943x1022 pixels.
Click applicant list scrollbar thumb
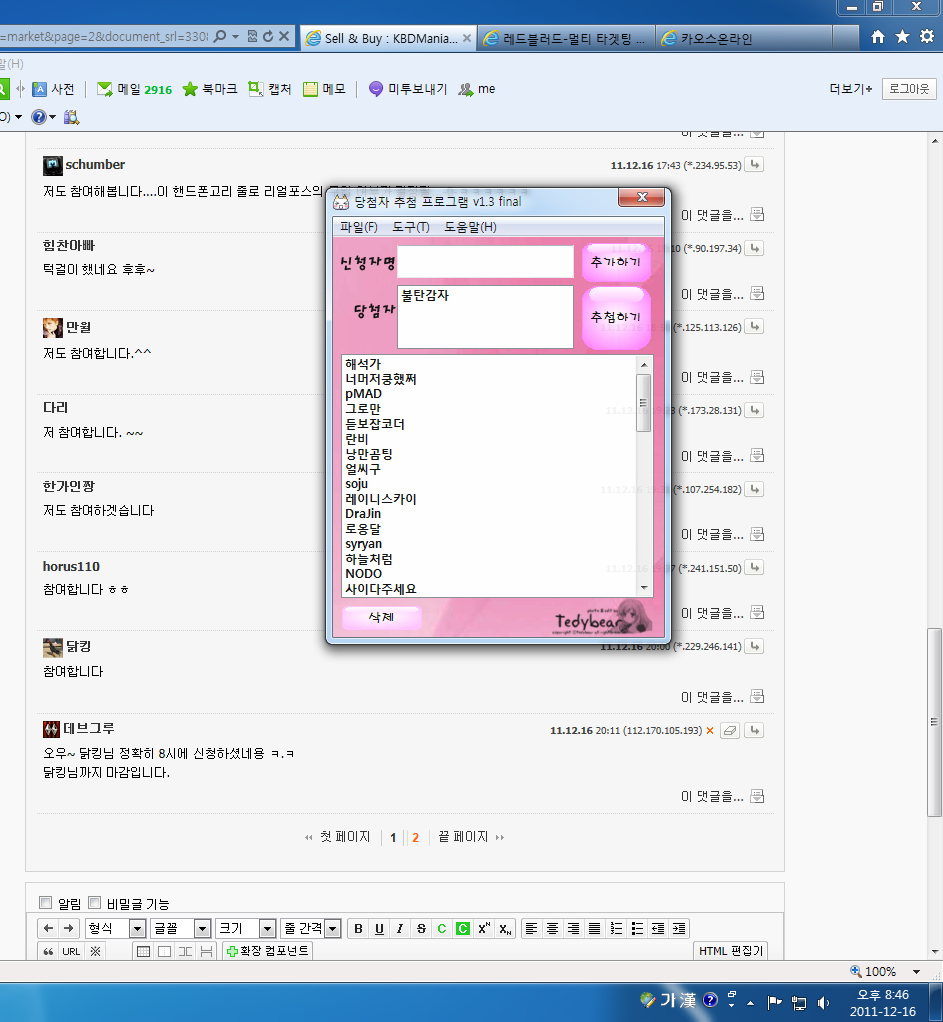click(644, 403)
